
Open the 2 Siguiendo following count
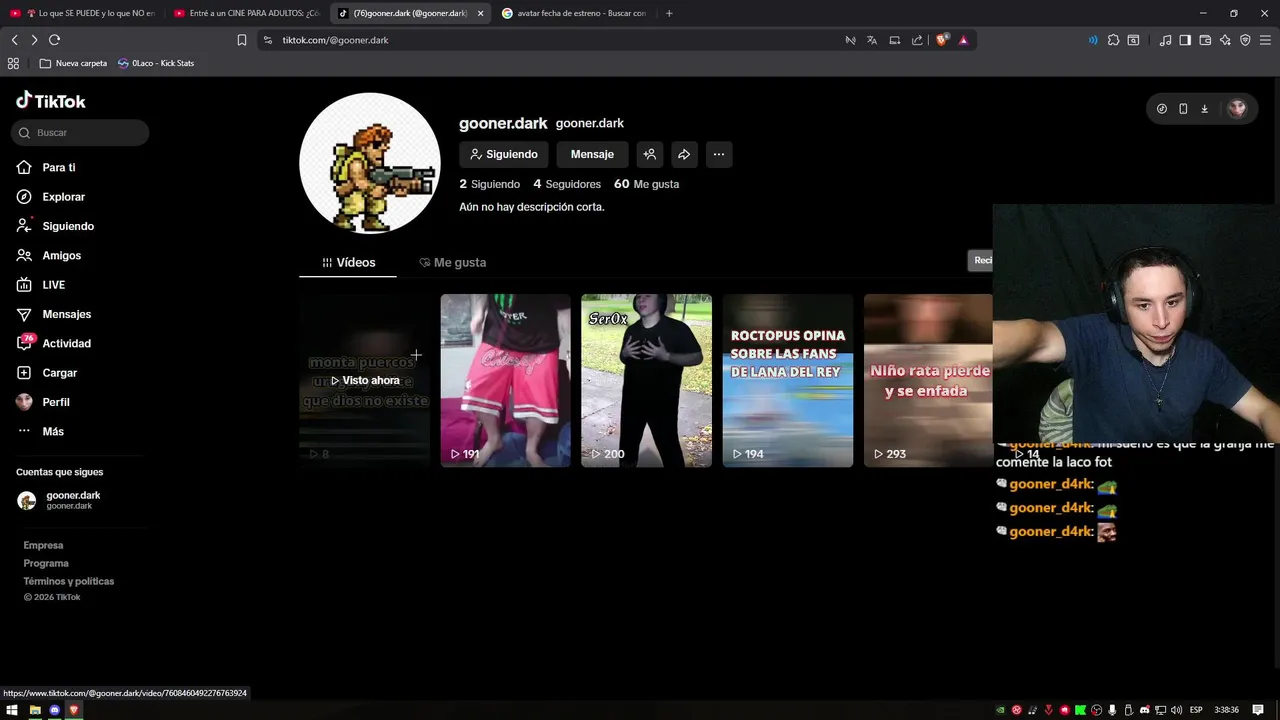click(489, 184)
